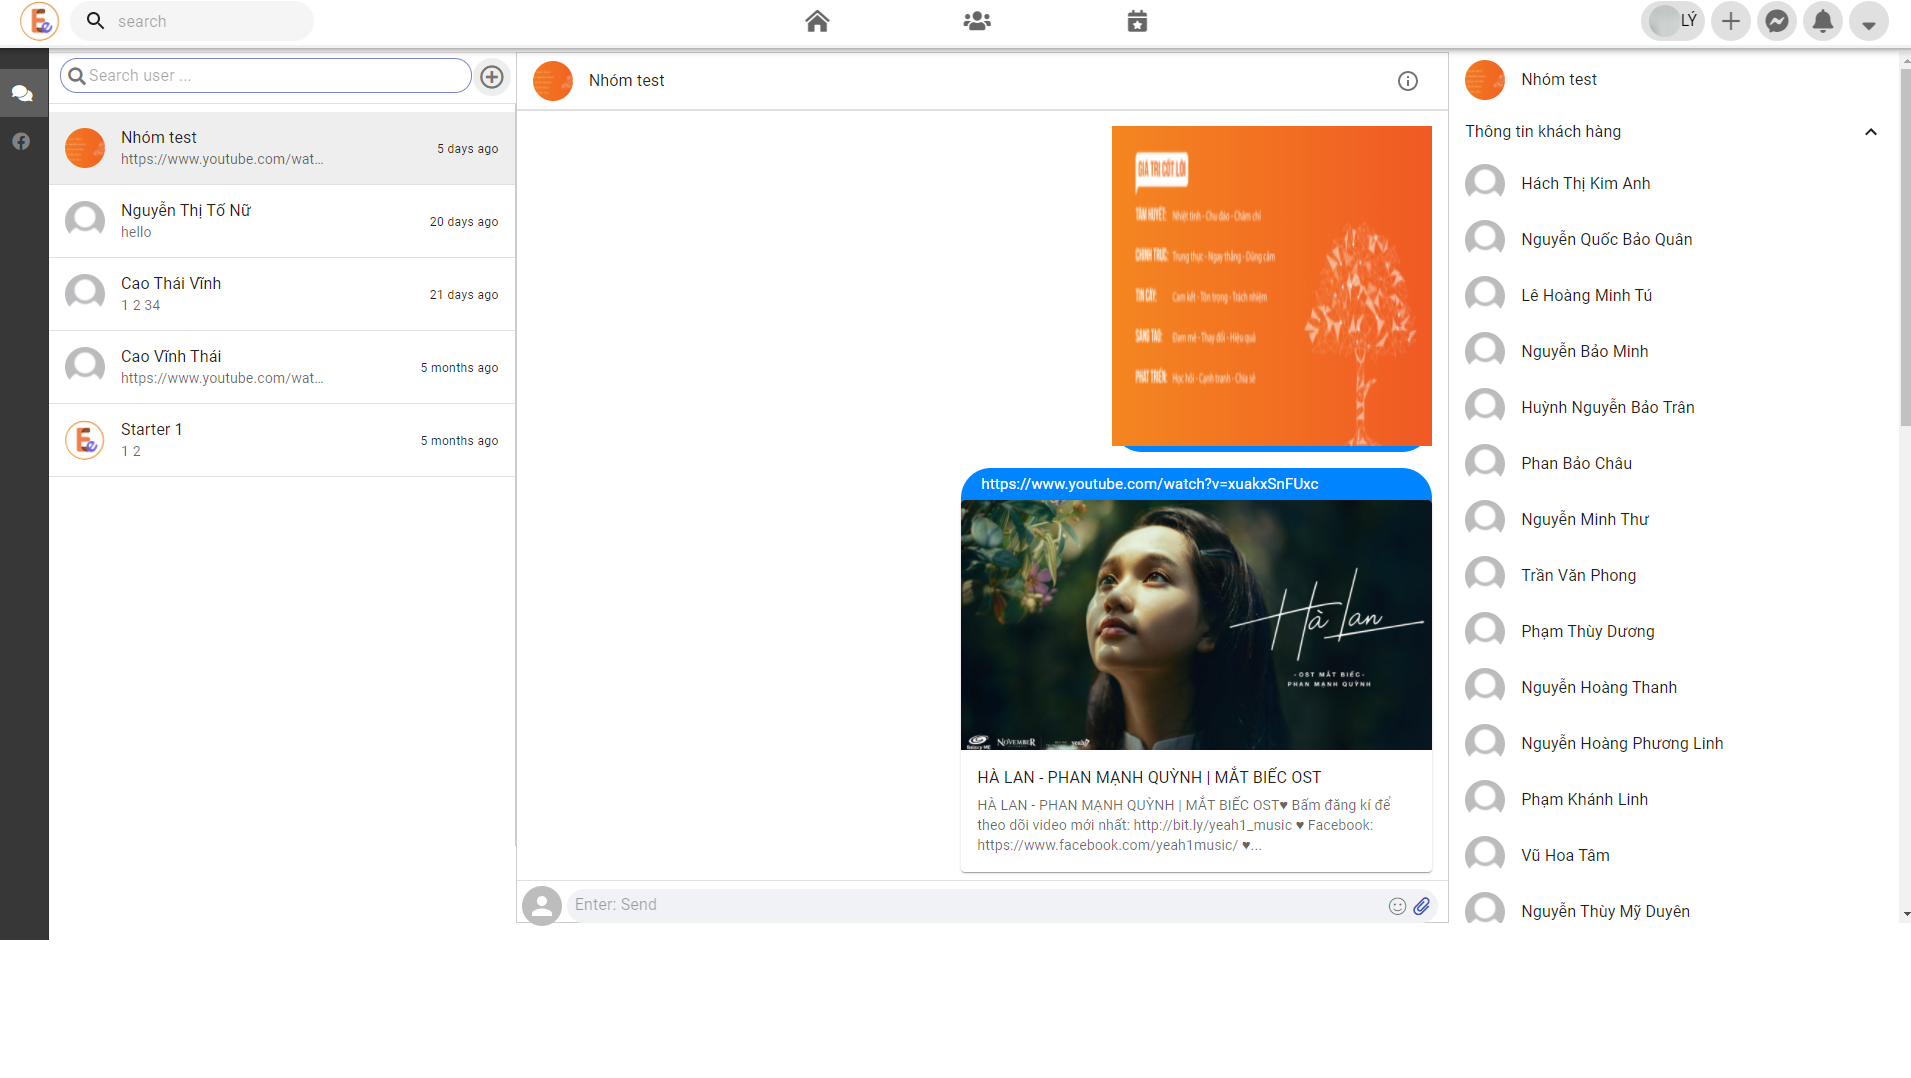Click avatar of Nguyễn Thị Tố Nữ in list
1911x1078 pixels.
pos(85,221)
